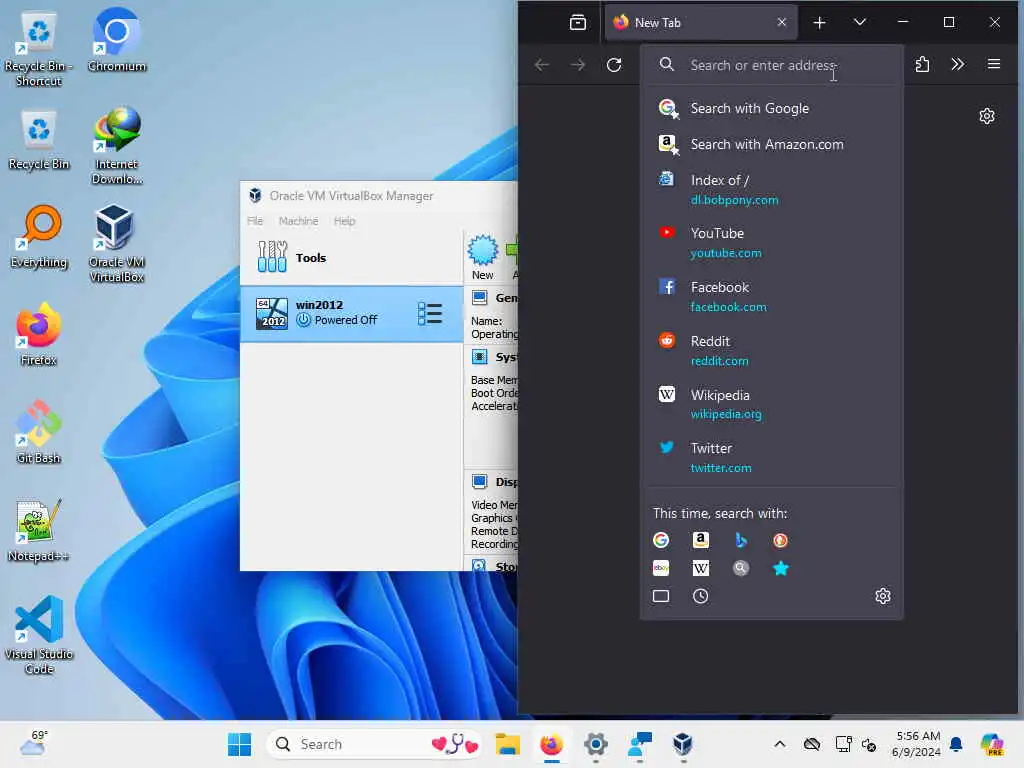Open the Windows Start menu
1024x768 pixels.
point(239,744)
